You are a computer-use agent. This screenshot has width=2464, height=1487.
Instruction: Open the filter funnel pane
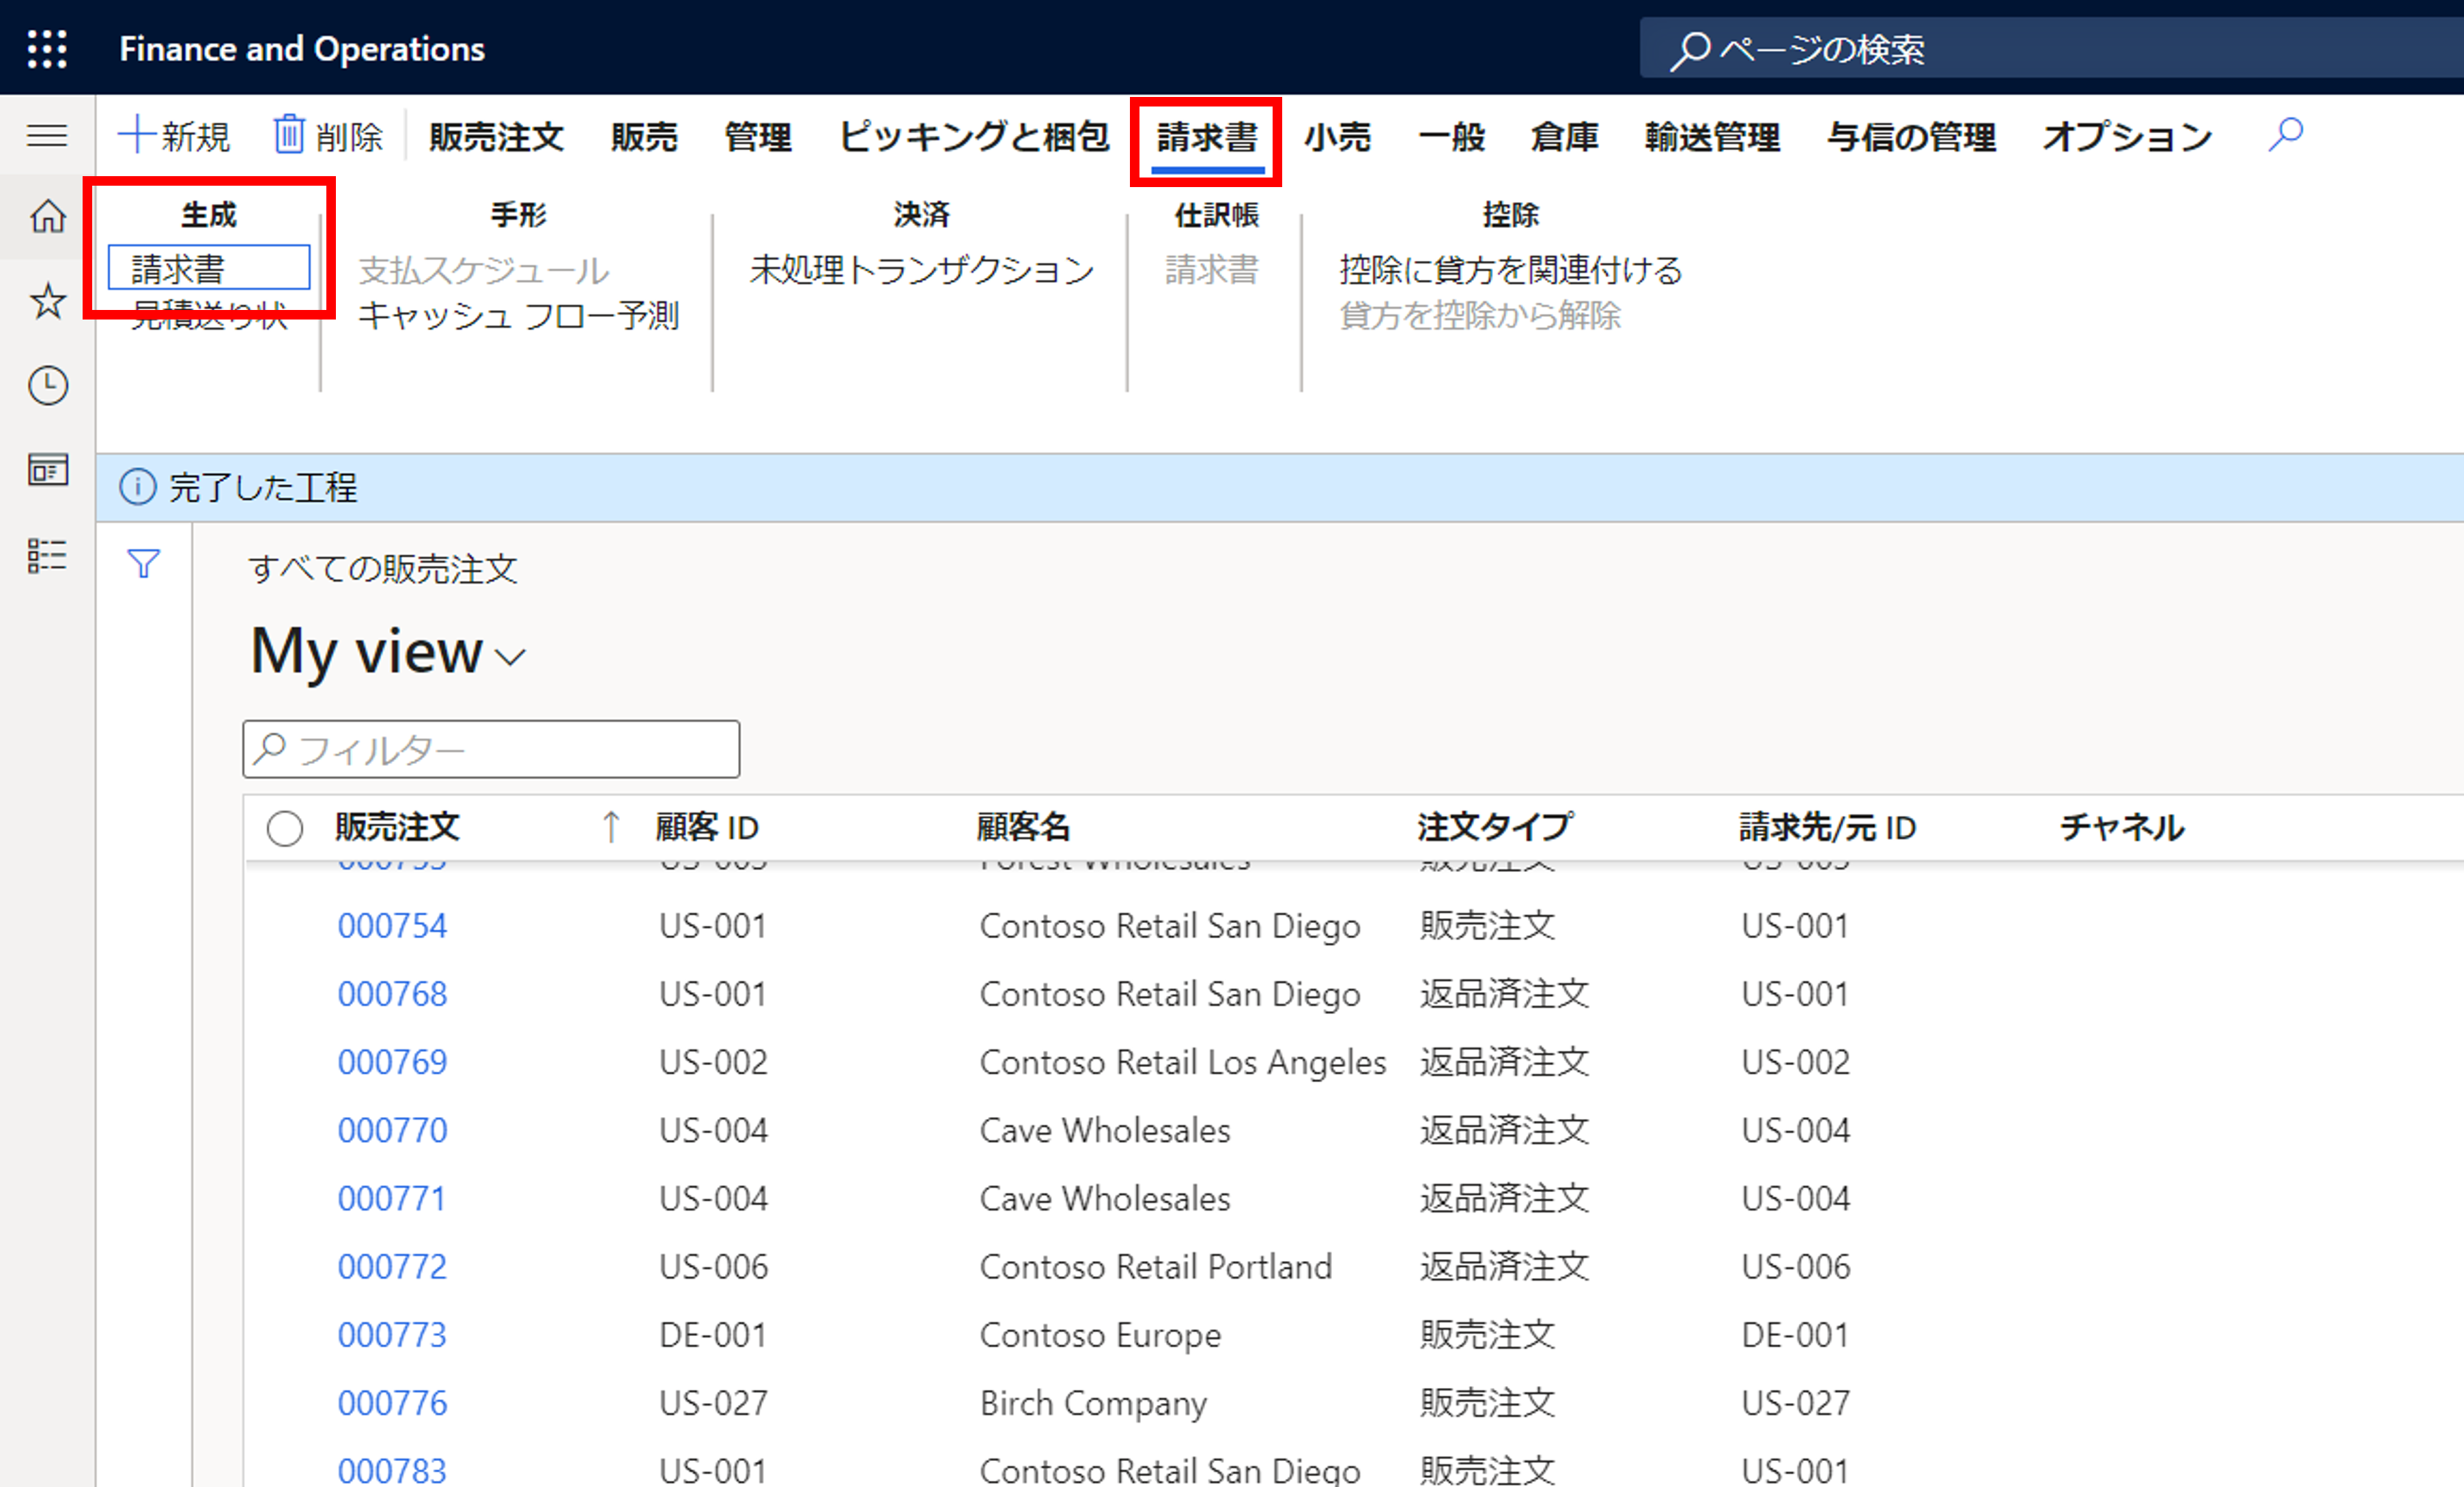144,564
